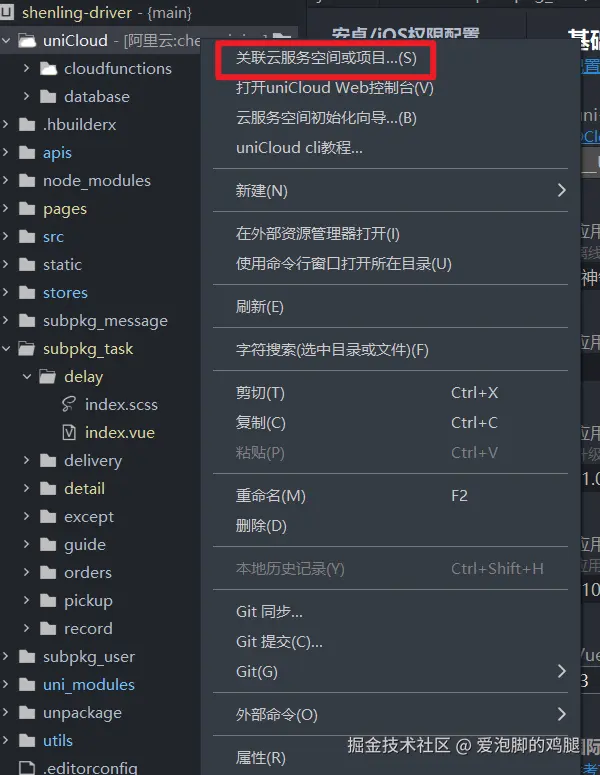Click the index.scss Sass file icon
The image size is (600, 775).
[x=69, y=404]
